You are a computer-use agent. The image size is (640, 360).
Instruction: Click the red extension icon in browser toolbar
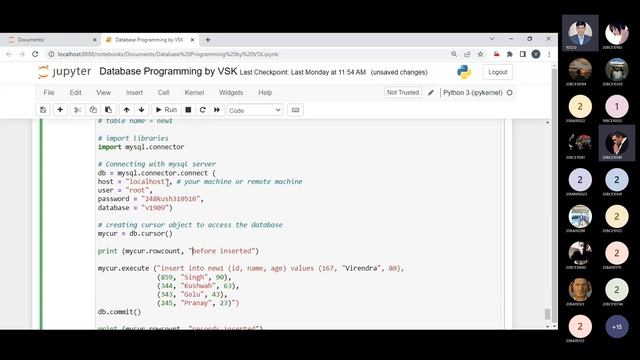point(496,54)
